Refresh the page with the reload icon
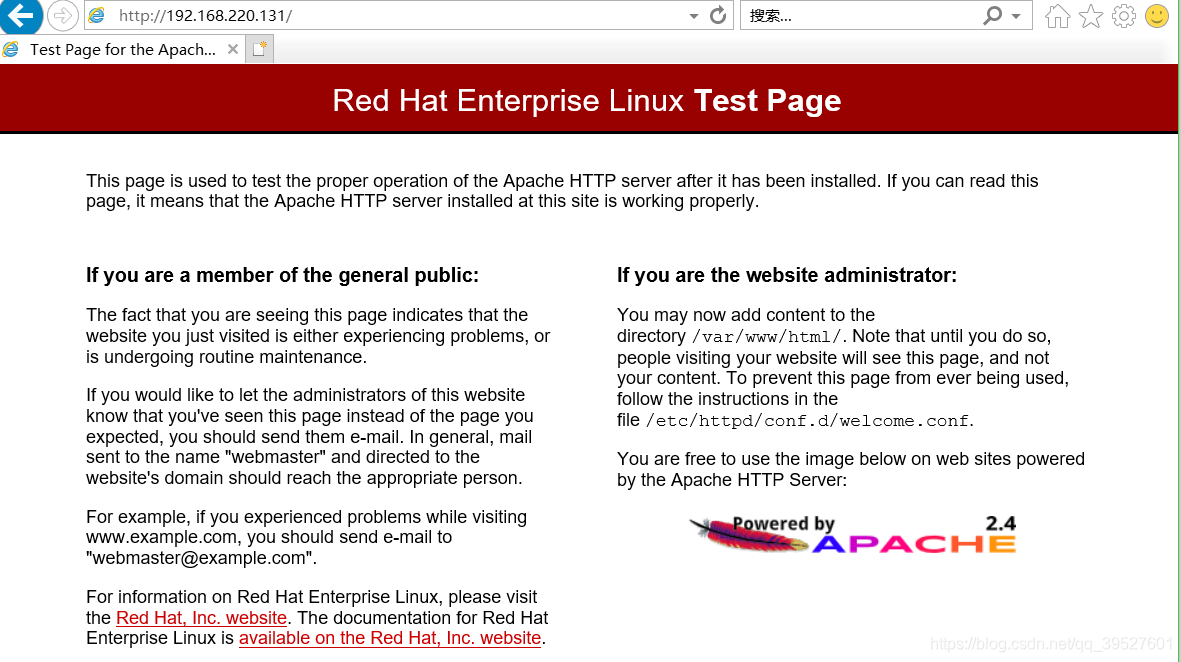Screen dimensions: 1181x662 point(718,15)
